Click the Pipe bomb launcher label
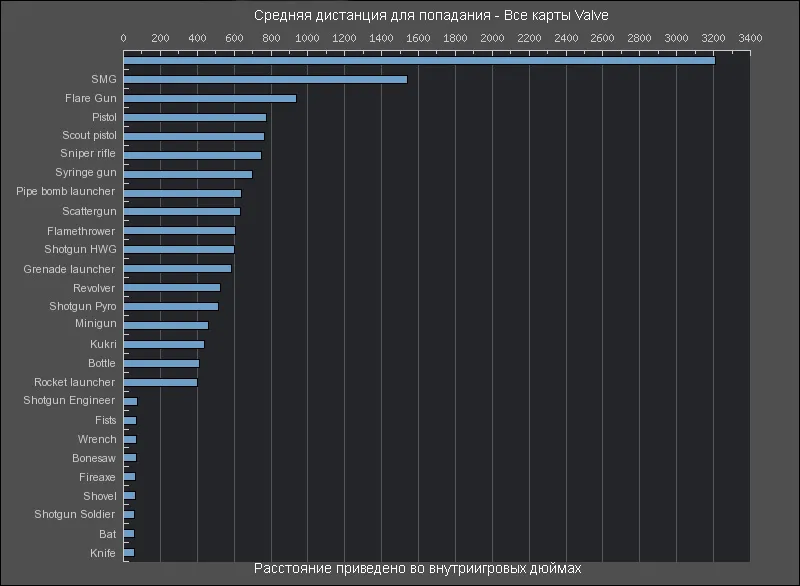Viewport: 800px width, 586px height. tap(65, 191)
